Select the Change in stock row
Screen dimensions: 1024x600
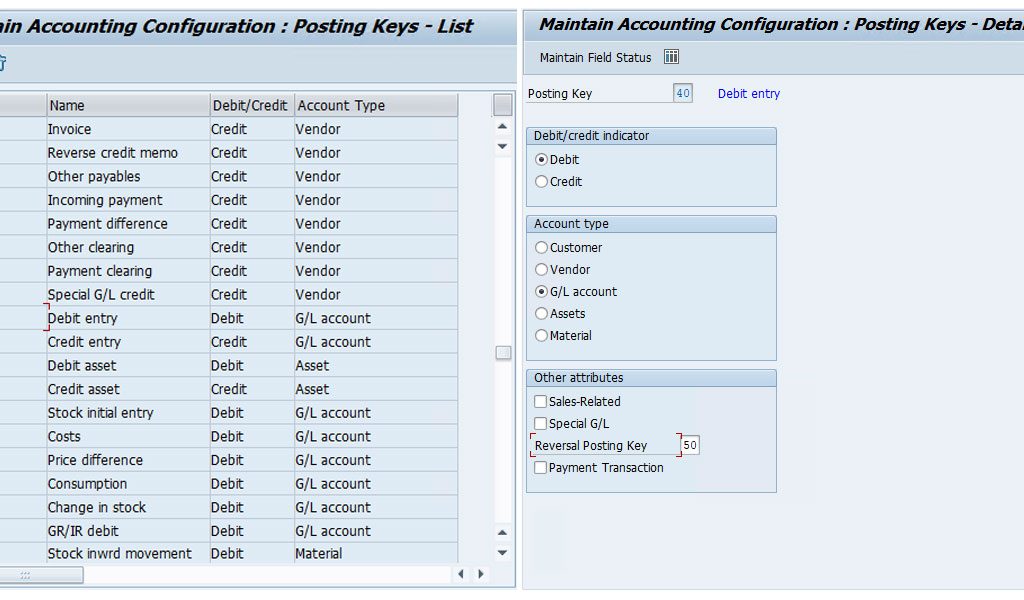click(x=97, y=507)
